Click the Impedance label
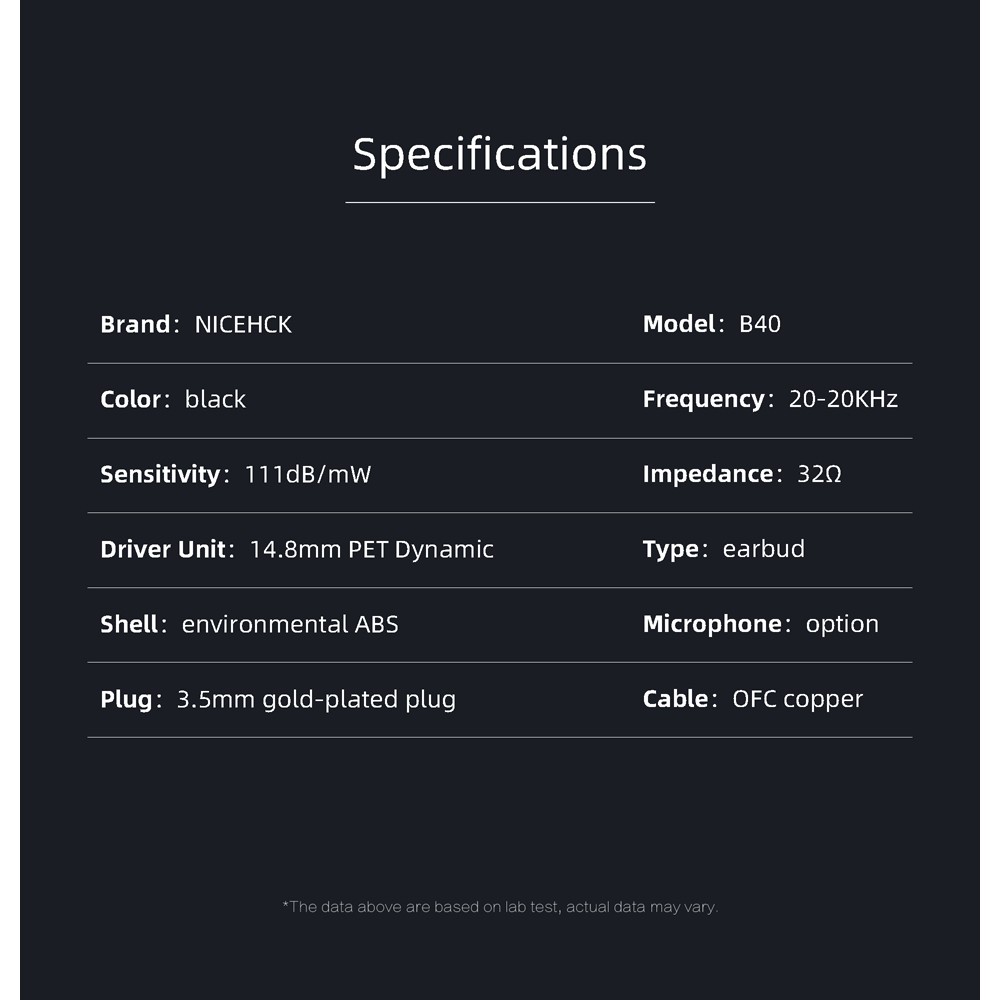The width and height of the screenshot is (1000, 1000). click(x=708, y=474)
